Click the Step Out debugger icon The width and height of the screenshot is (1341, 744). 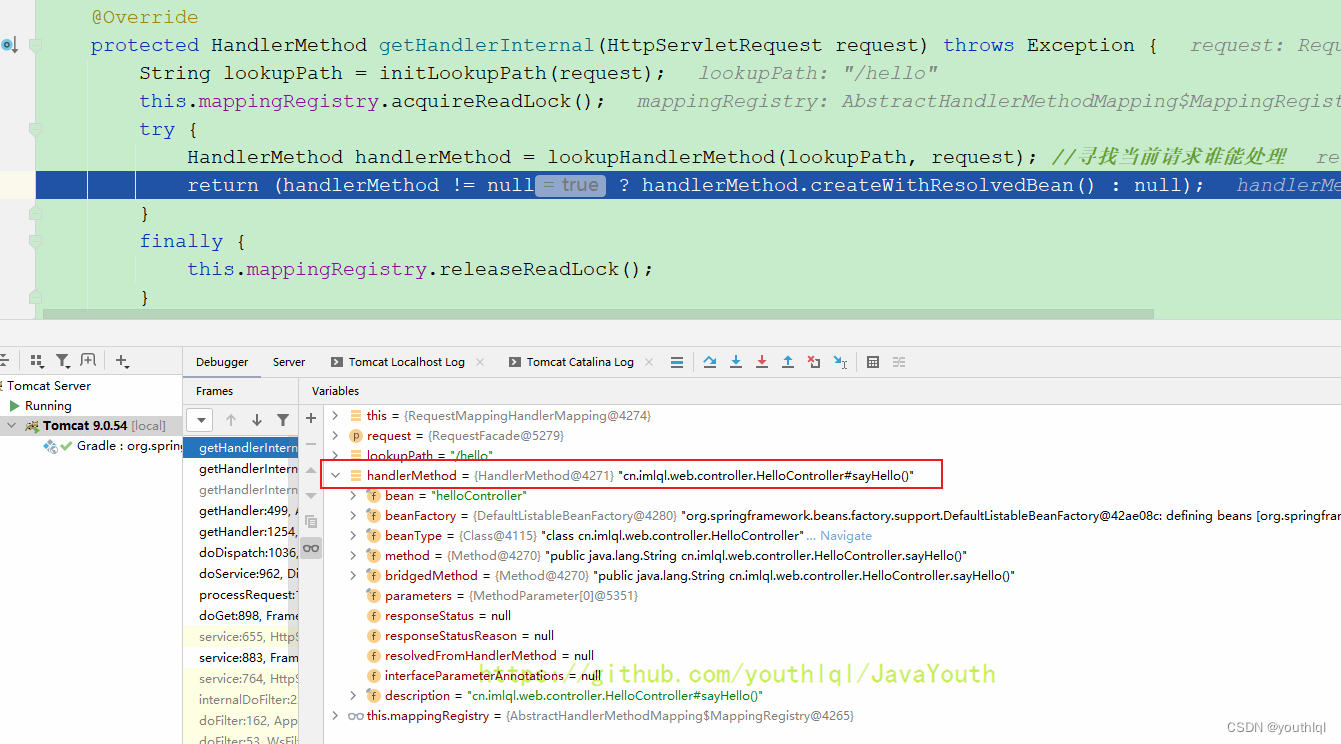click(x=788, y=362)
